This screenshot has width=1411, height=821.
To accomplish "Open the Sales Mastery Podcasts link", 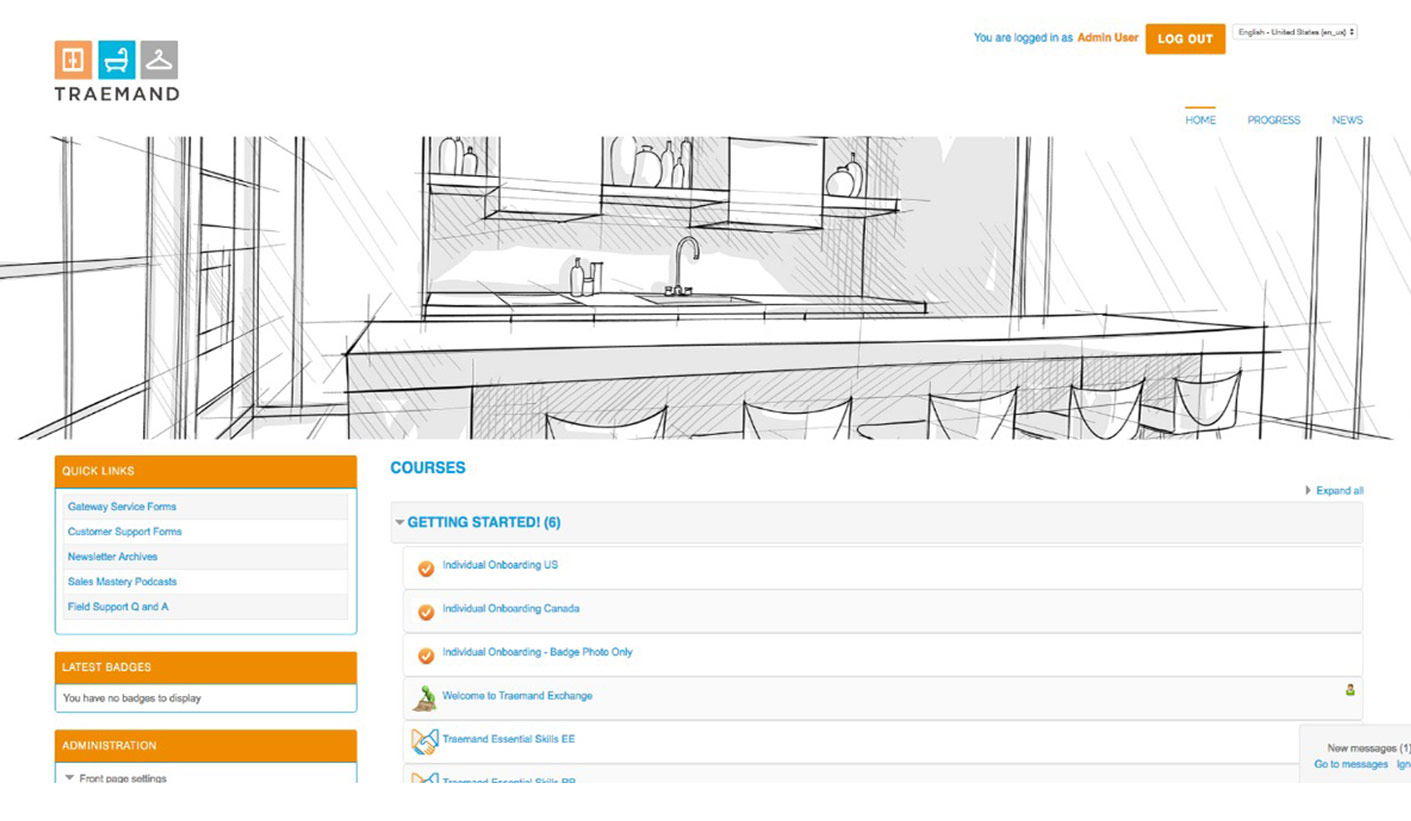I will point(122,582).
